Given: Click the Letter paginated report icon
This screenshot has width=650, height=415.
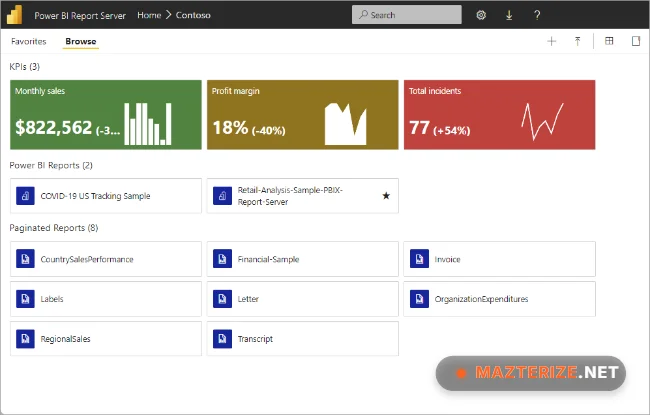Looking at the screenshot, I should [222, 299].
